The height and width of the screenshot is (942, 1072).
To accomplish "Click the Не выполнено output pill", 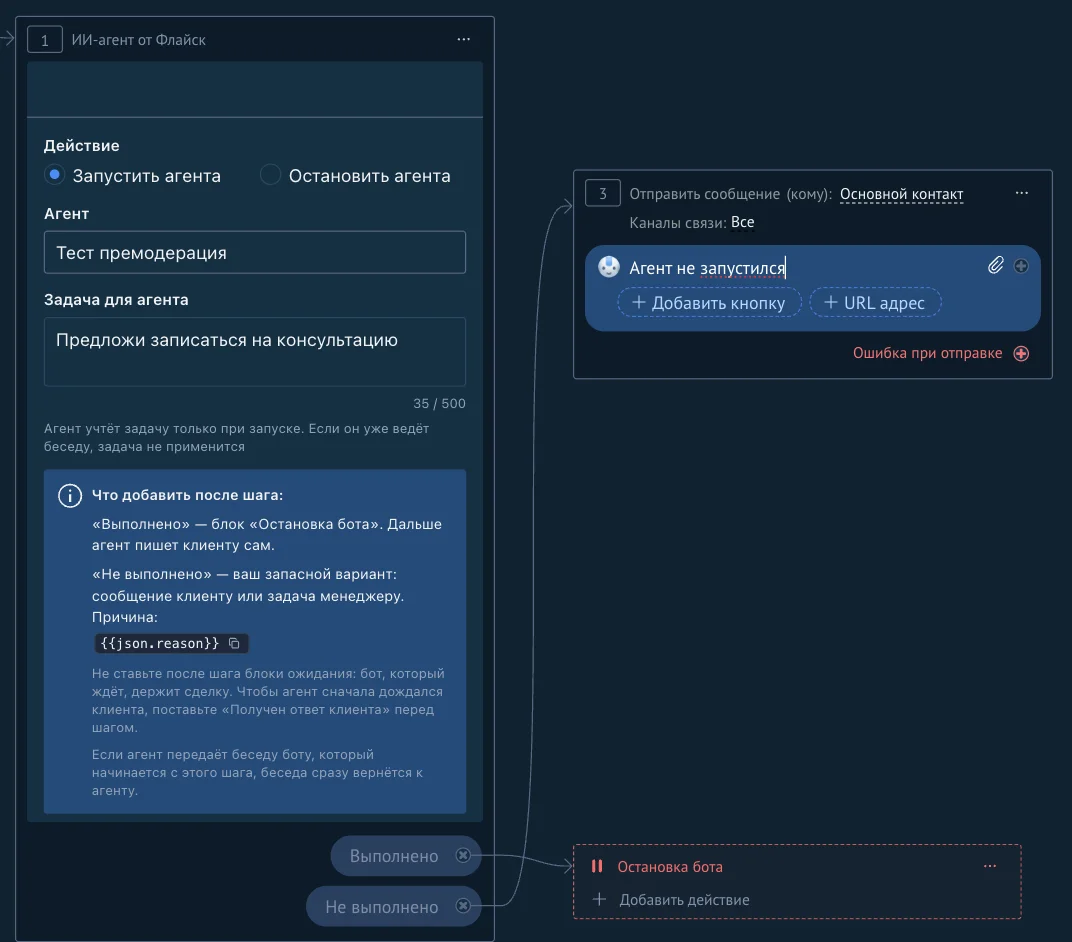I will 394,906.
